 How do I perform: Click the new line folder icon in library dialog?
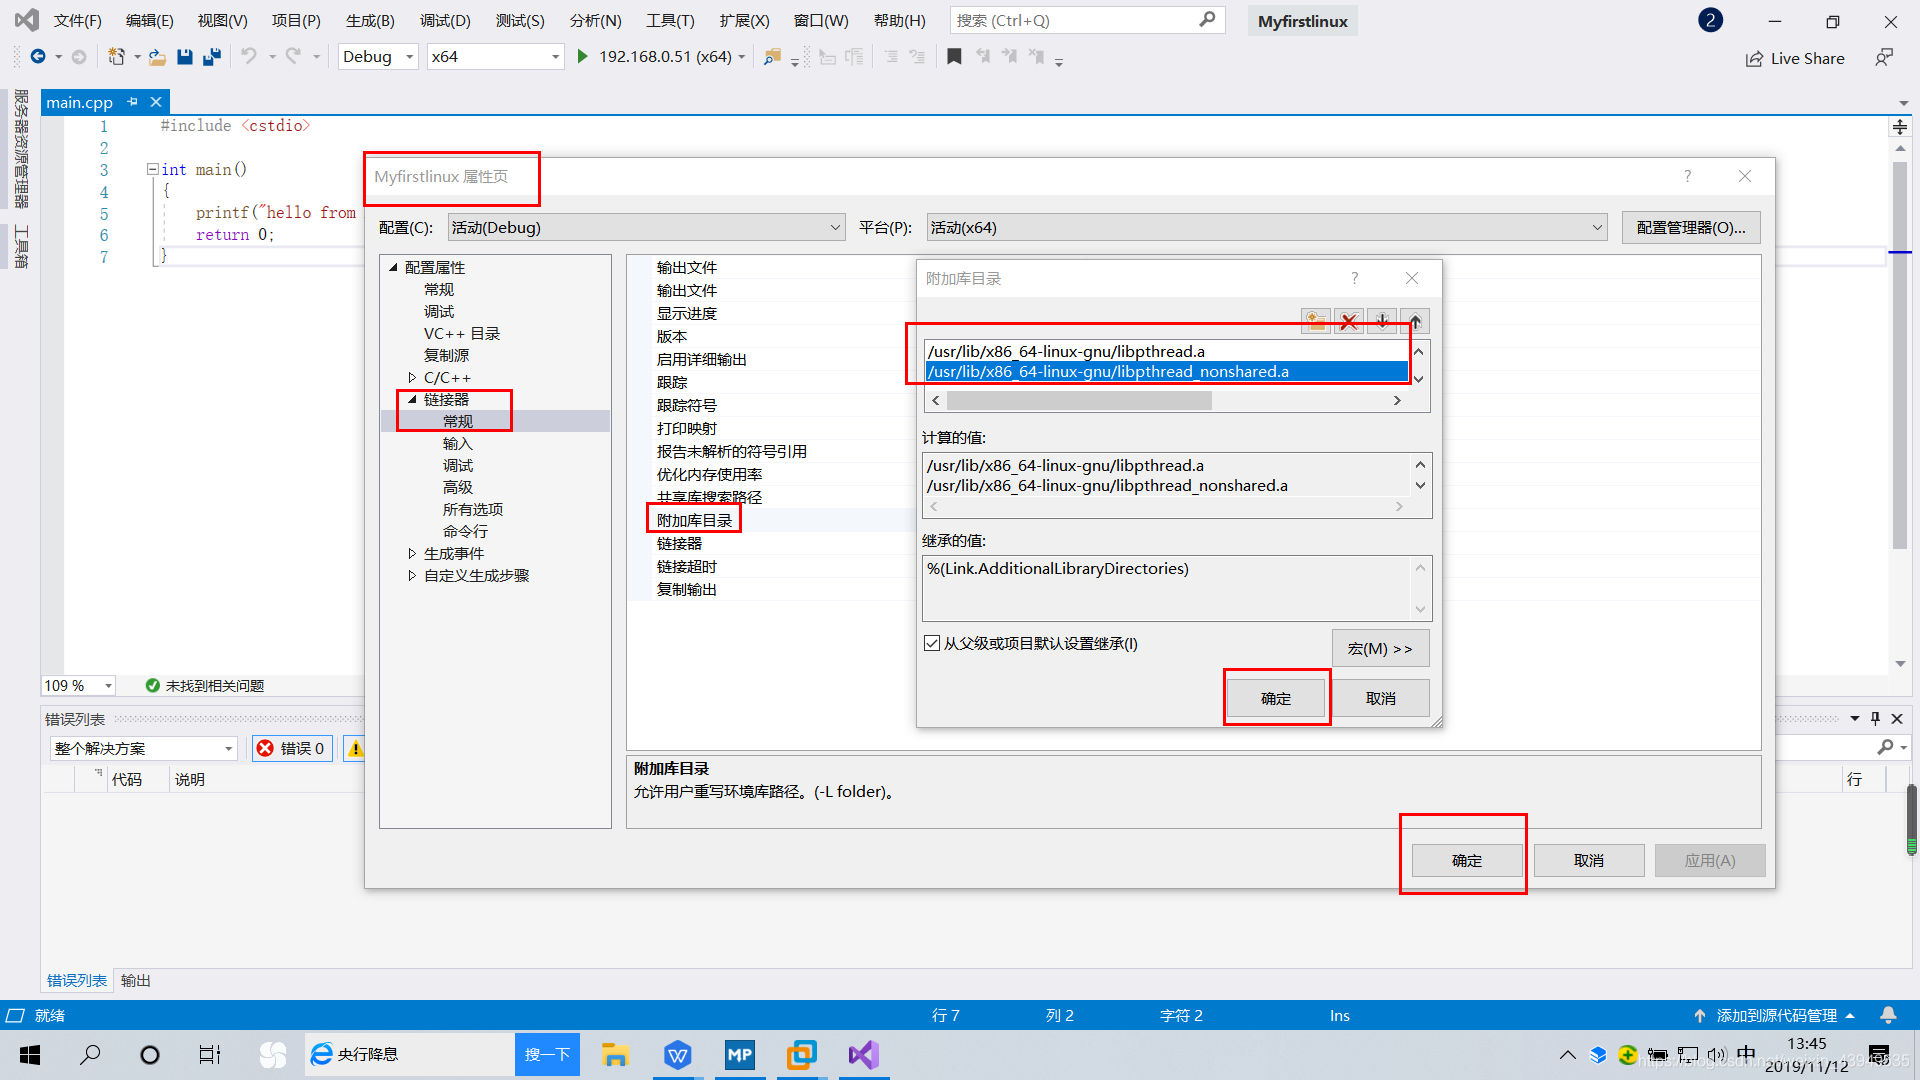1316,321
